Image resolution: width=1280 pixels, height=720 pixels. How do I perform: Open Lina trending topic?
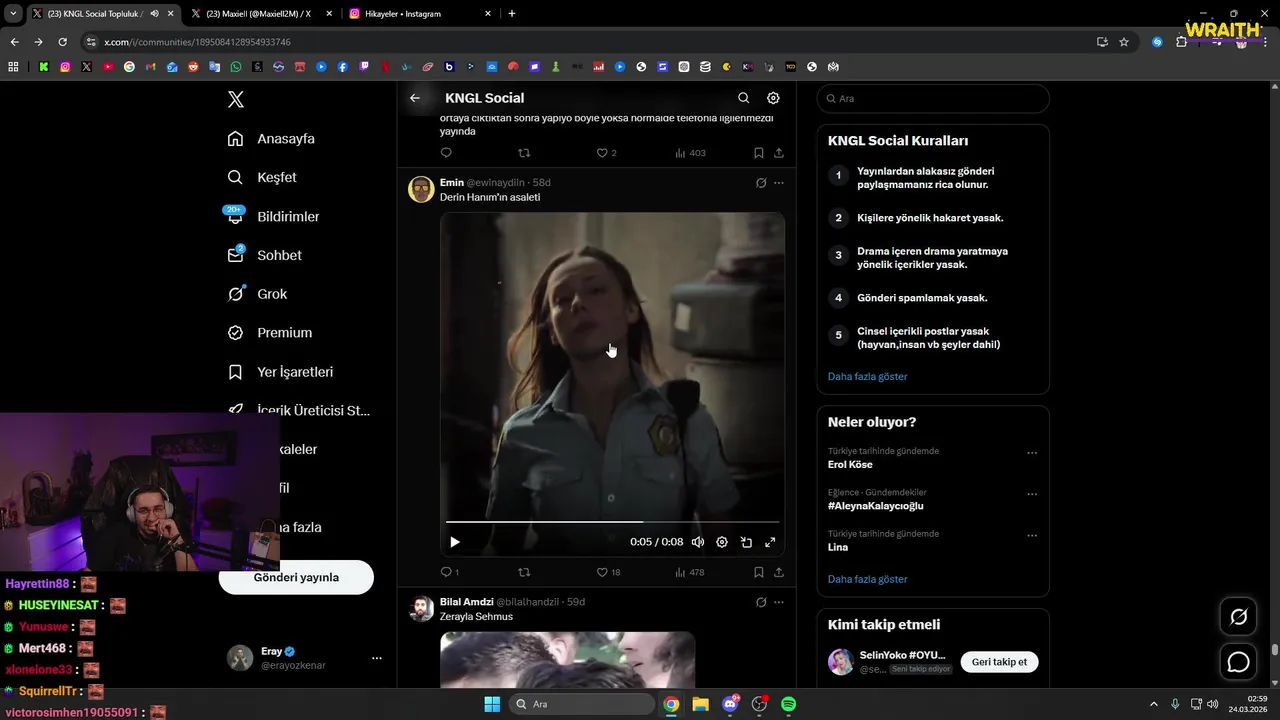click(x=838, y=547)
